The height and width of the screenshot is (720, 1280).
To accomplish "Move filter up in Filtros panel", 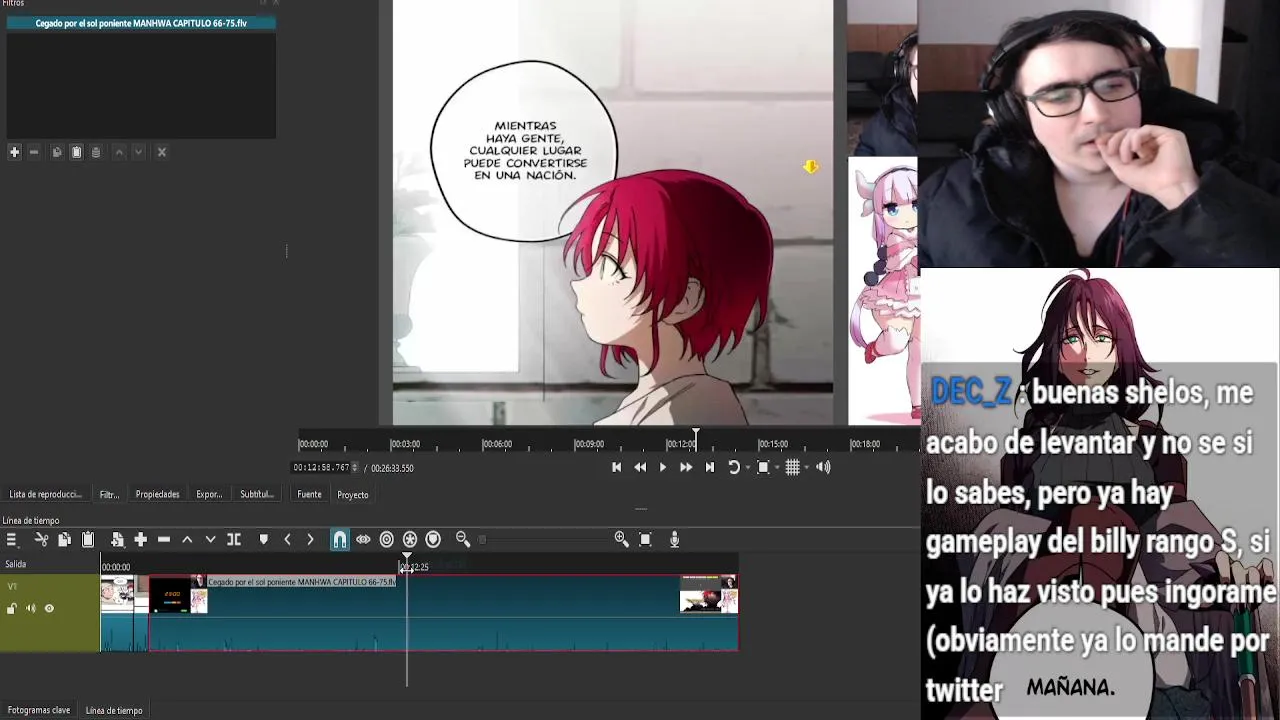I will point(119,152).
